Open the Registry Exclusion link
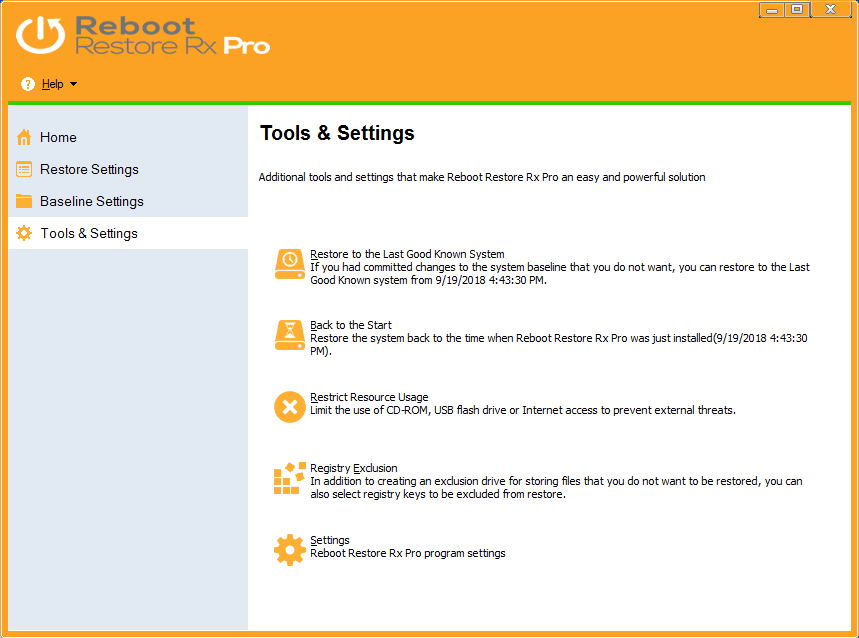859x638 pixels. (353, 468)
